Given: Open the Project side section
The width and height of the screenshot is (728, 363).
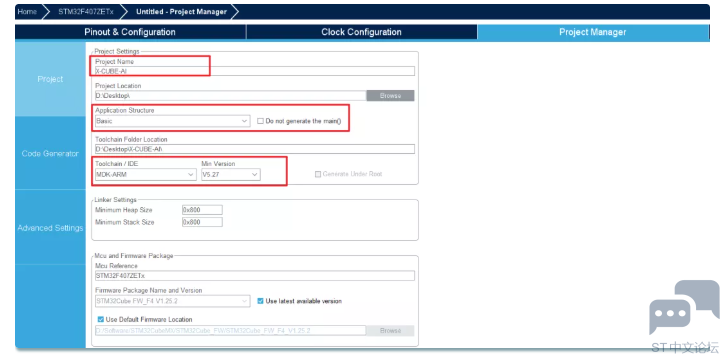Looking at the screenshot, I should [50, 79].
